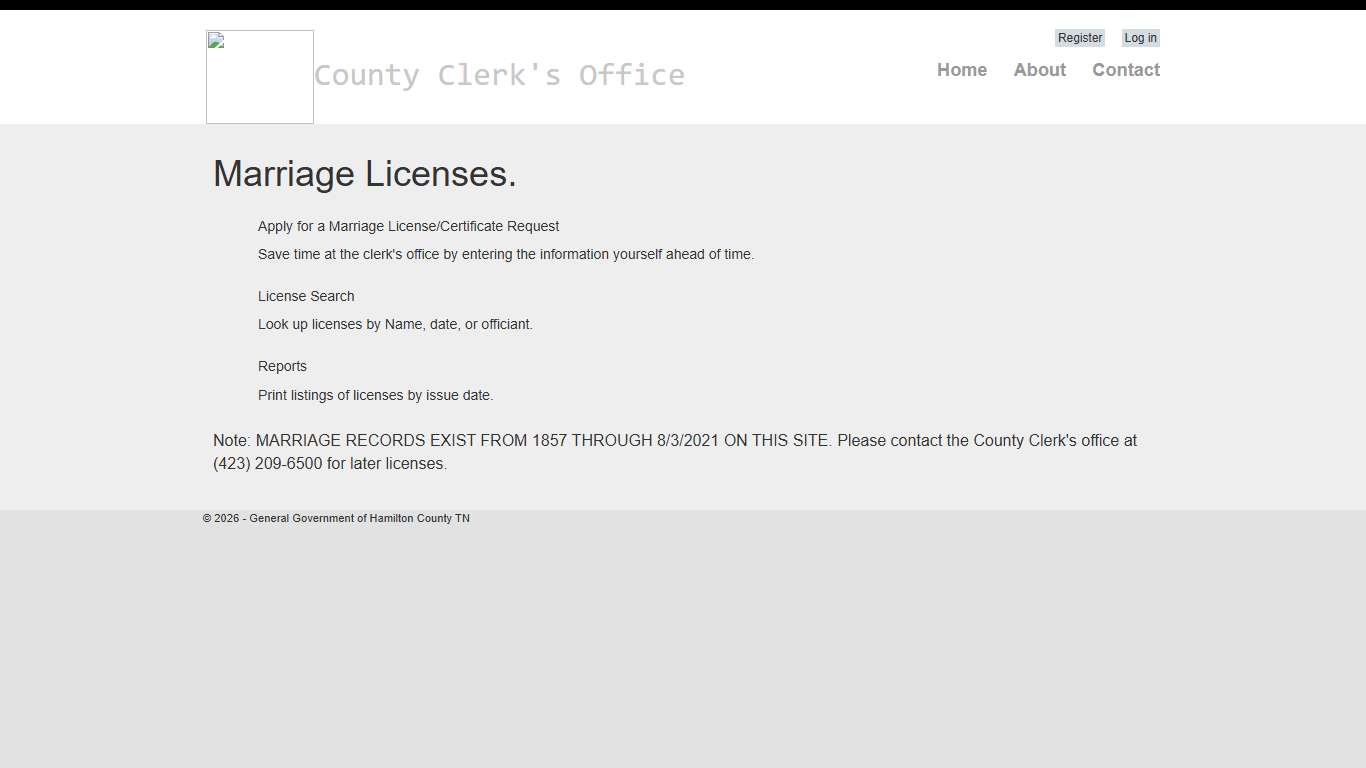Click the County Clerk's Office header title
1366x768 pixels.
[x=500, y=75]
